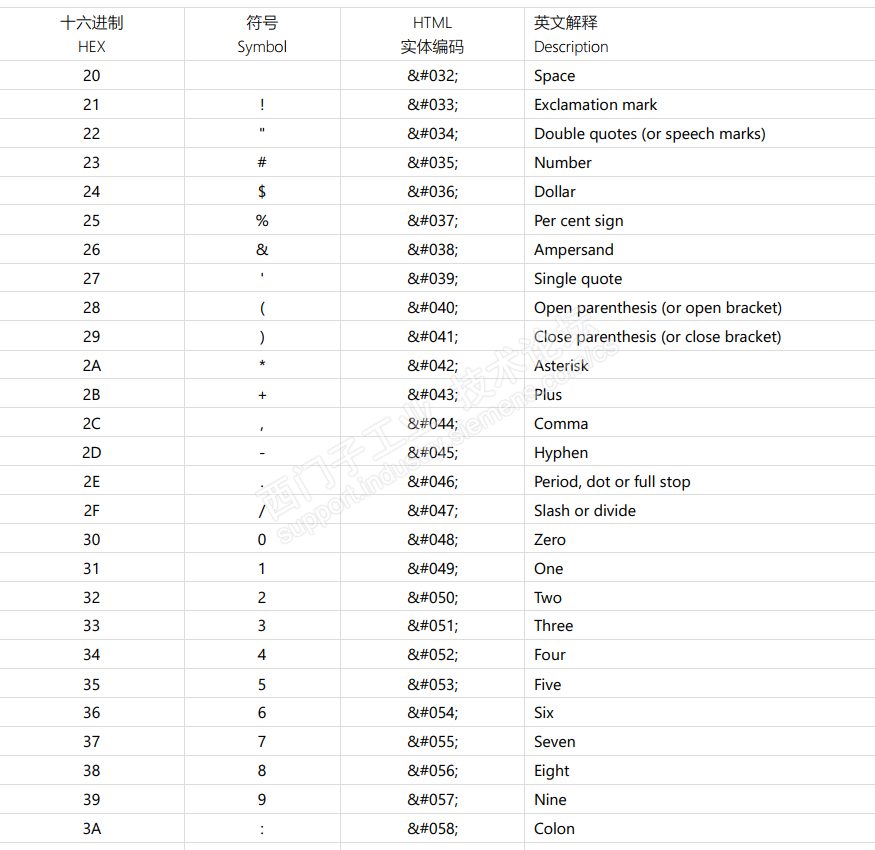Viewport: 875px width, 850px height.
Task: Click the "&#058;" entity code cell
Action: click(432, 829)
